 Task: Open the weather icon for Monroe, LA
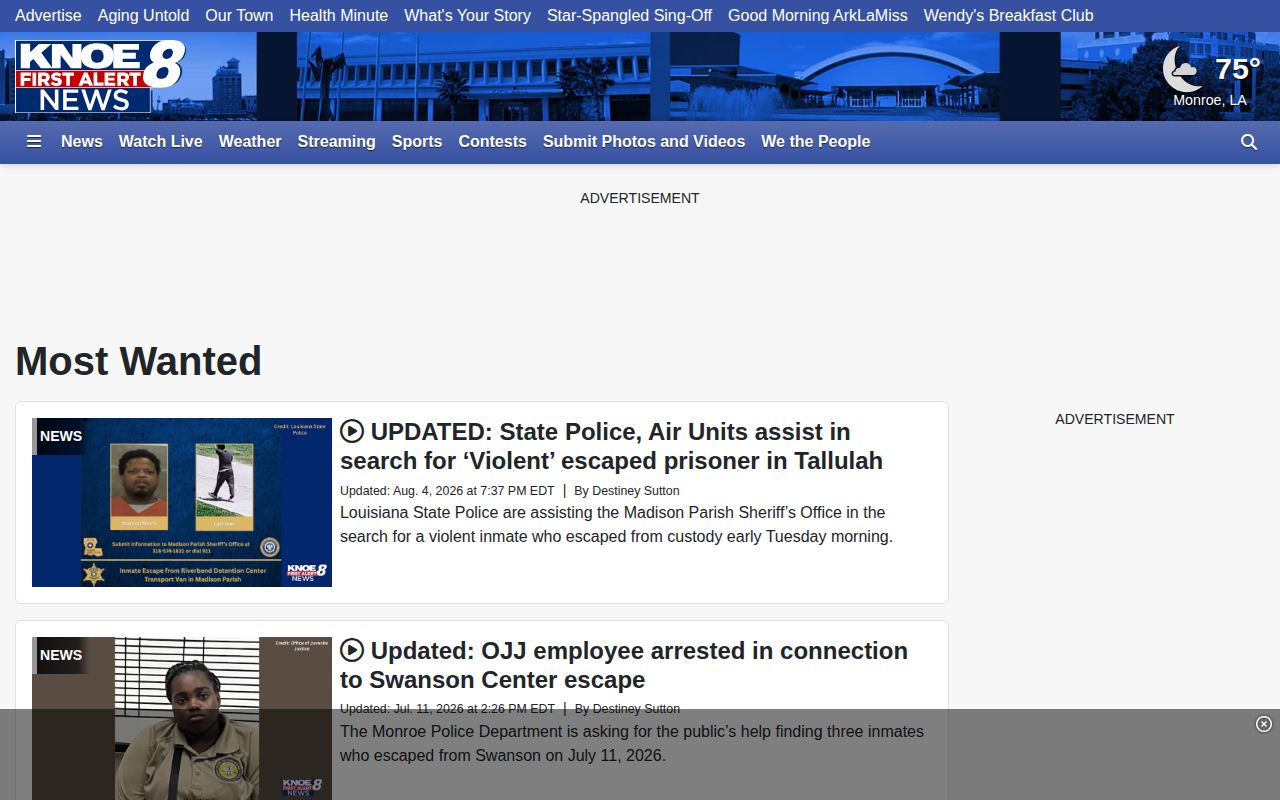(1183, 69)
